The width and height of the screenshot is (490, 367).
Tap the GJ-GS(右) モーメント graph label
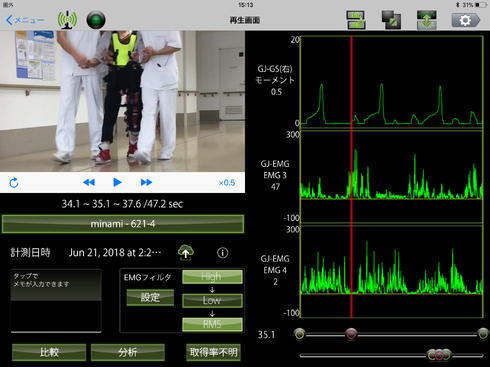point(275,80)
